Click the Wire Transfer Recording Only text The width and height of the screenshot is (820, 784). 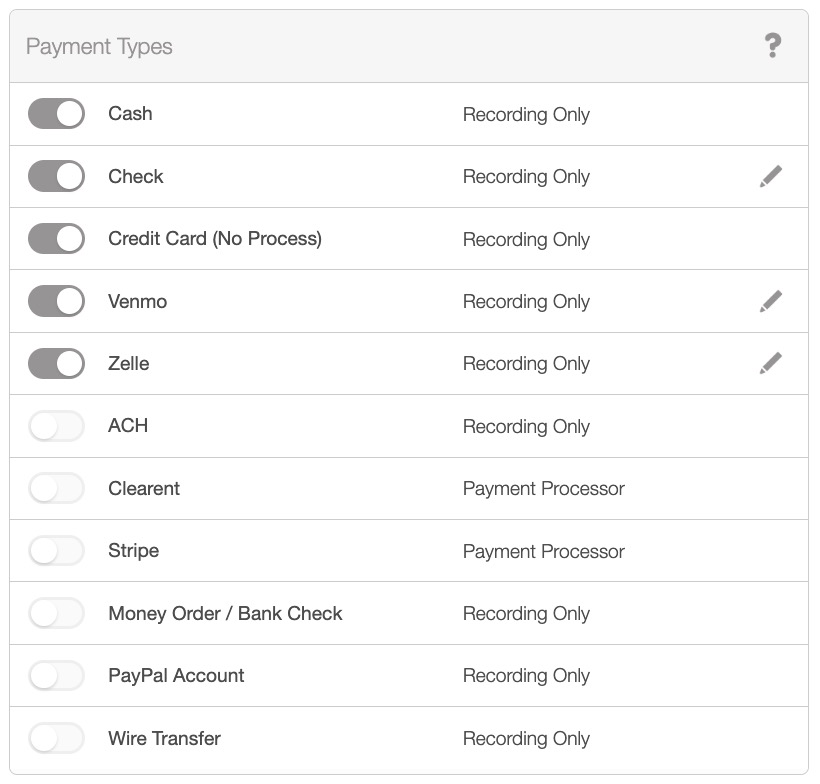tap(526, 739)
